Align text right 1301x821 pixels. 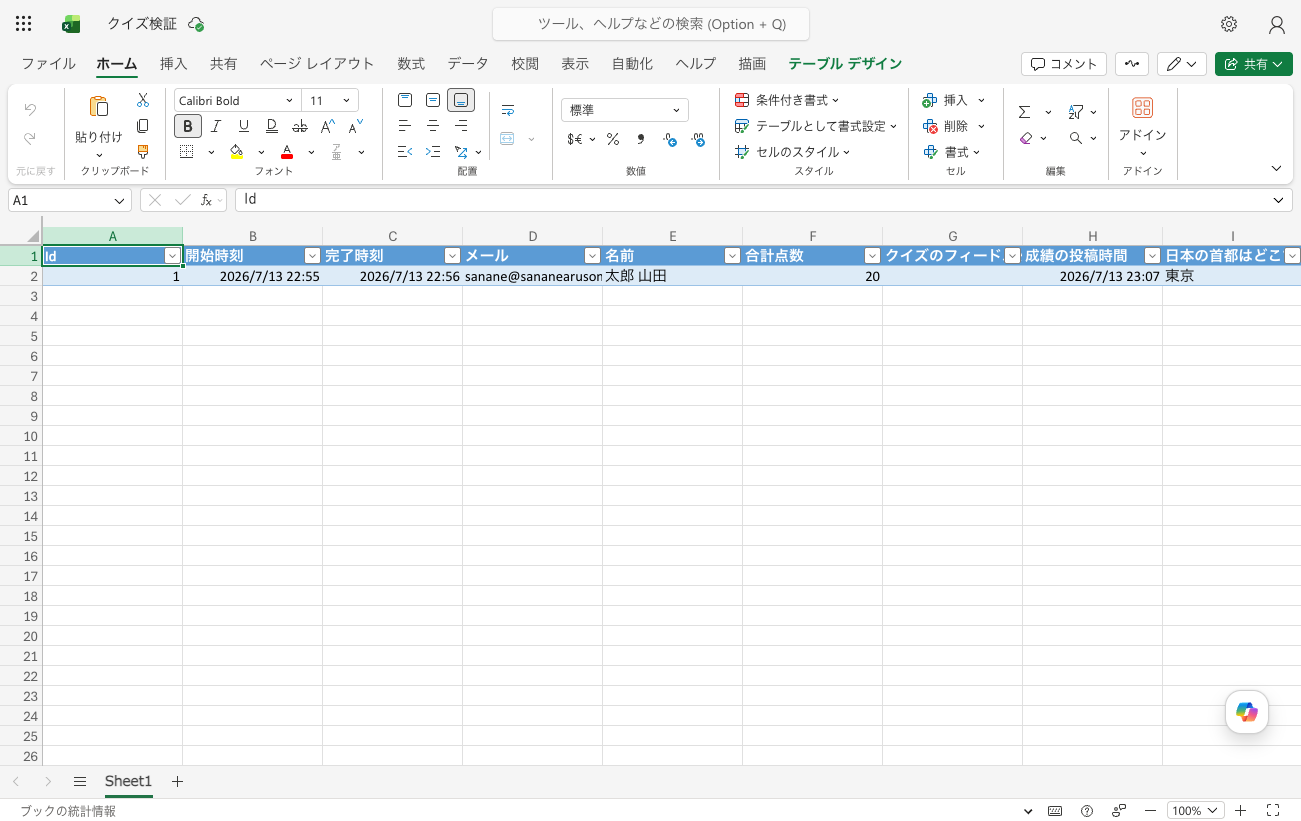(x=461, y=126)
